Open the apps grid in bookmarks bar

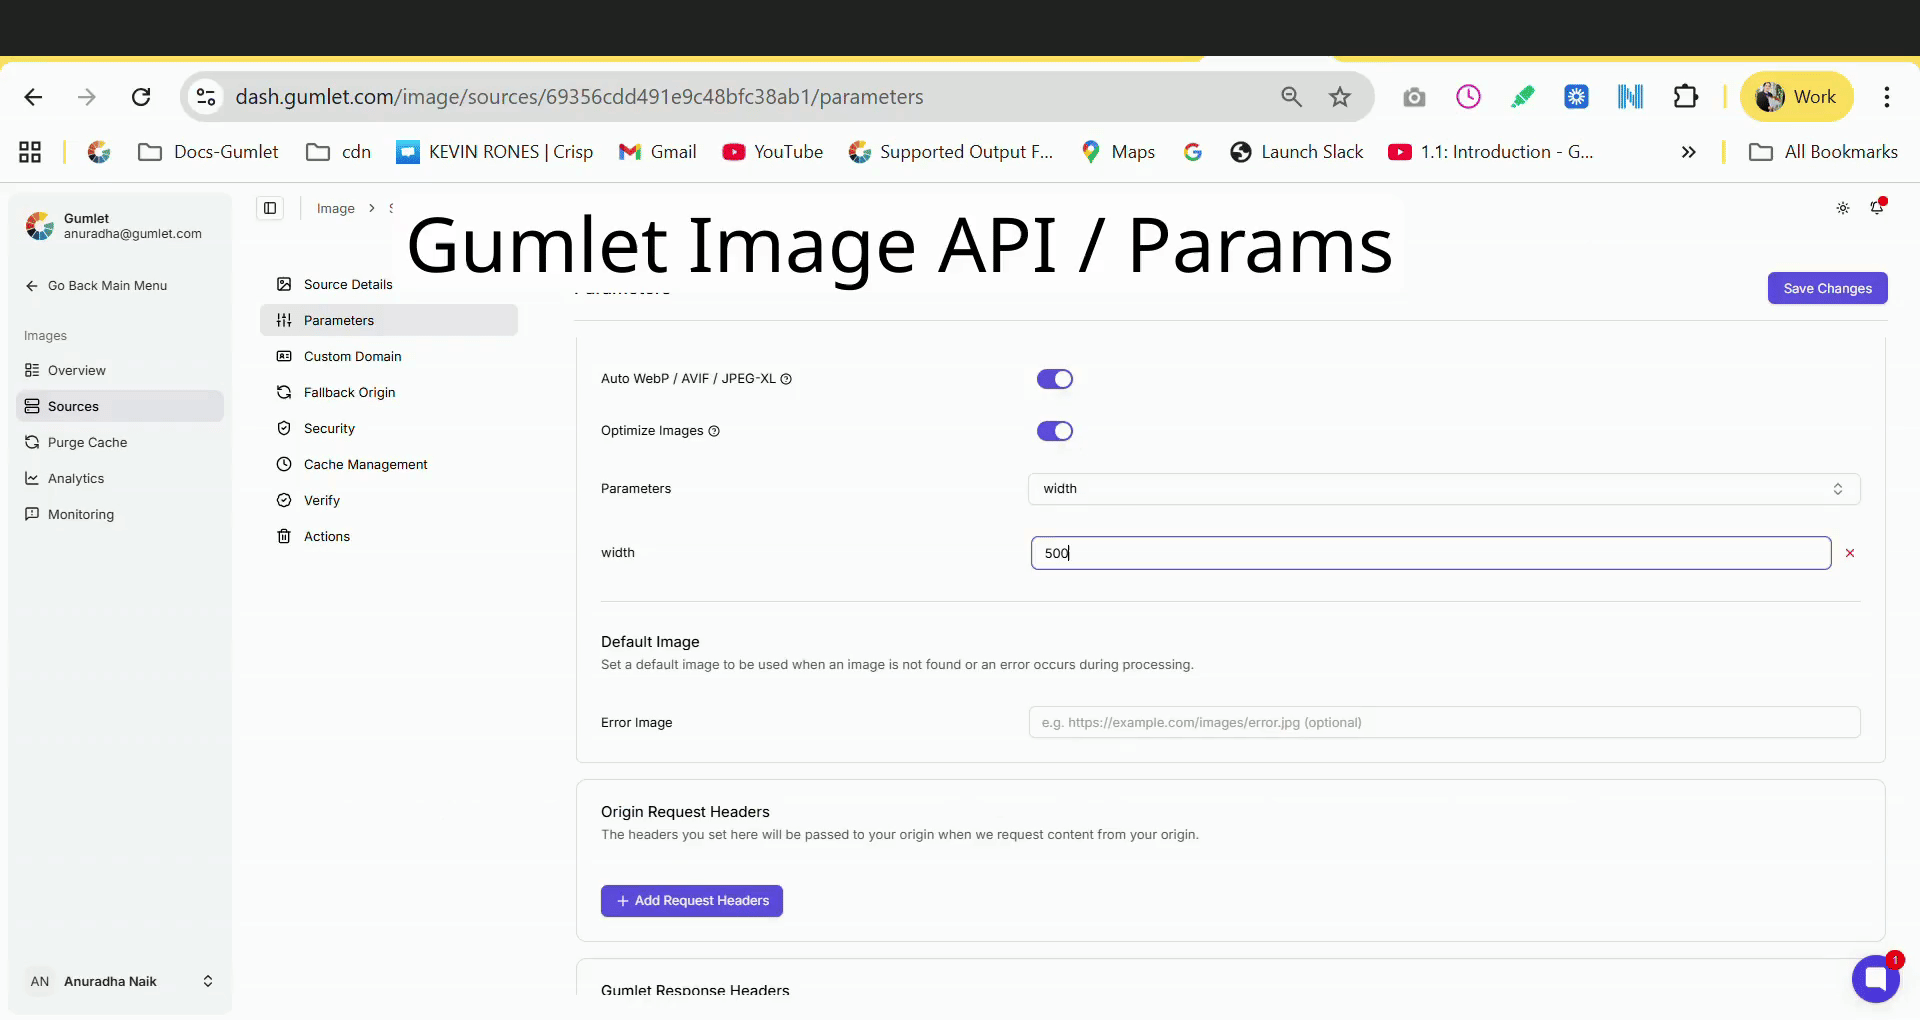(30, 152)
